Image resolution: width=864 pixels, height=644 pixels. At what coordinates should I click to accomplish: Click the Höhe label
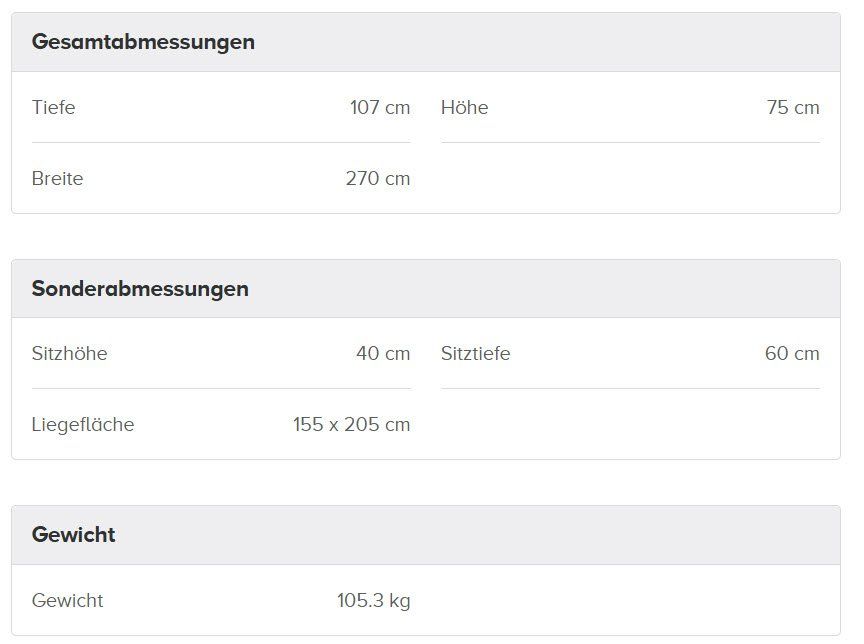click(465, 107)
